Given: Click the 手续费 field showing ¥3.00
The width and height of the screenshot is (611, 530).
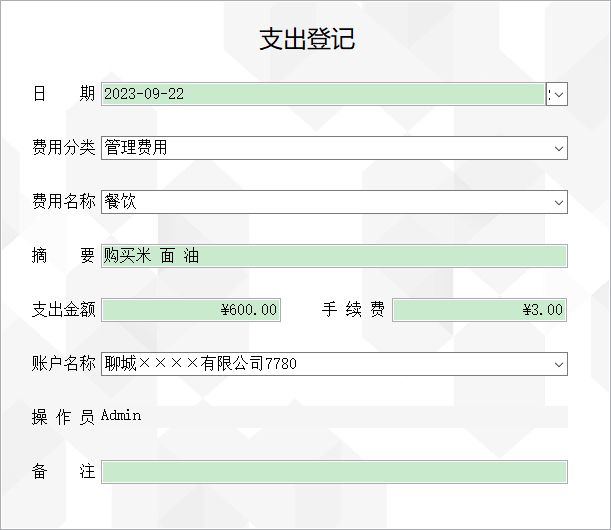Looking at the screenshot, I should pos(480,310).
